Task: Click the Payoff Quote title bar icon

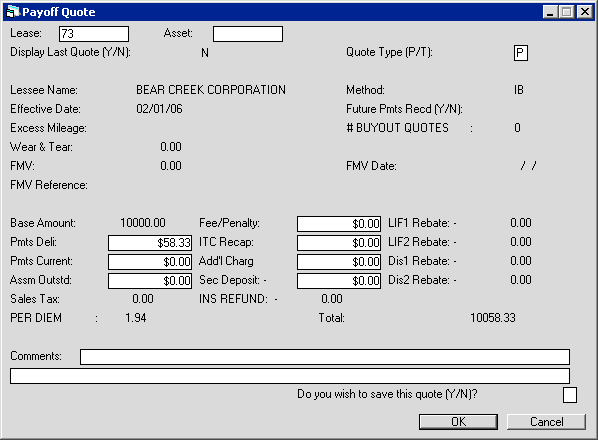Action: [x=13, y=12]
